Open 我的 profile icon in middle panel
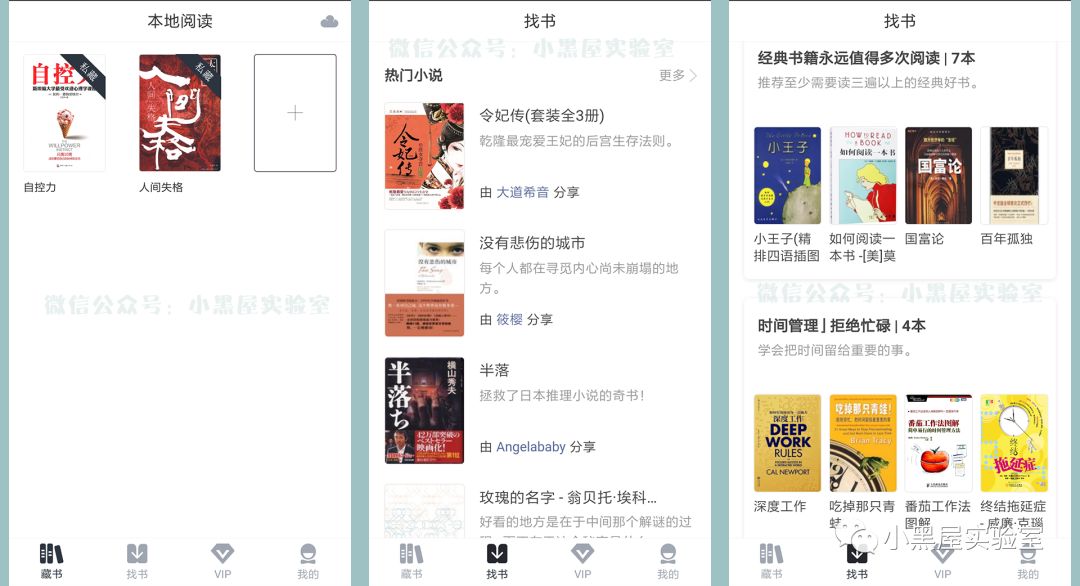Viewport: 1080px width, 586px height. coord(668,554)
